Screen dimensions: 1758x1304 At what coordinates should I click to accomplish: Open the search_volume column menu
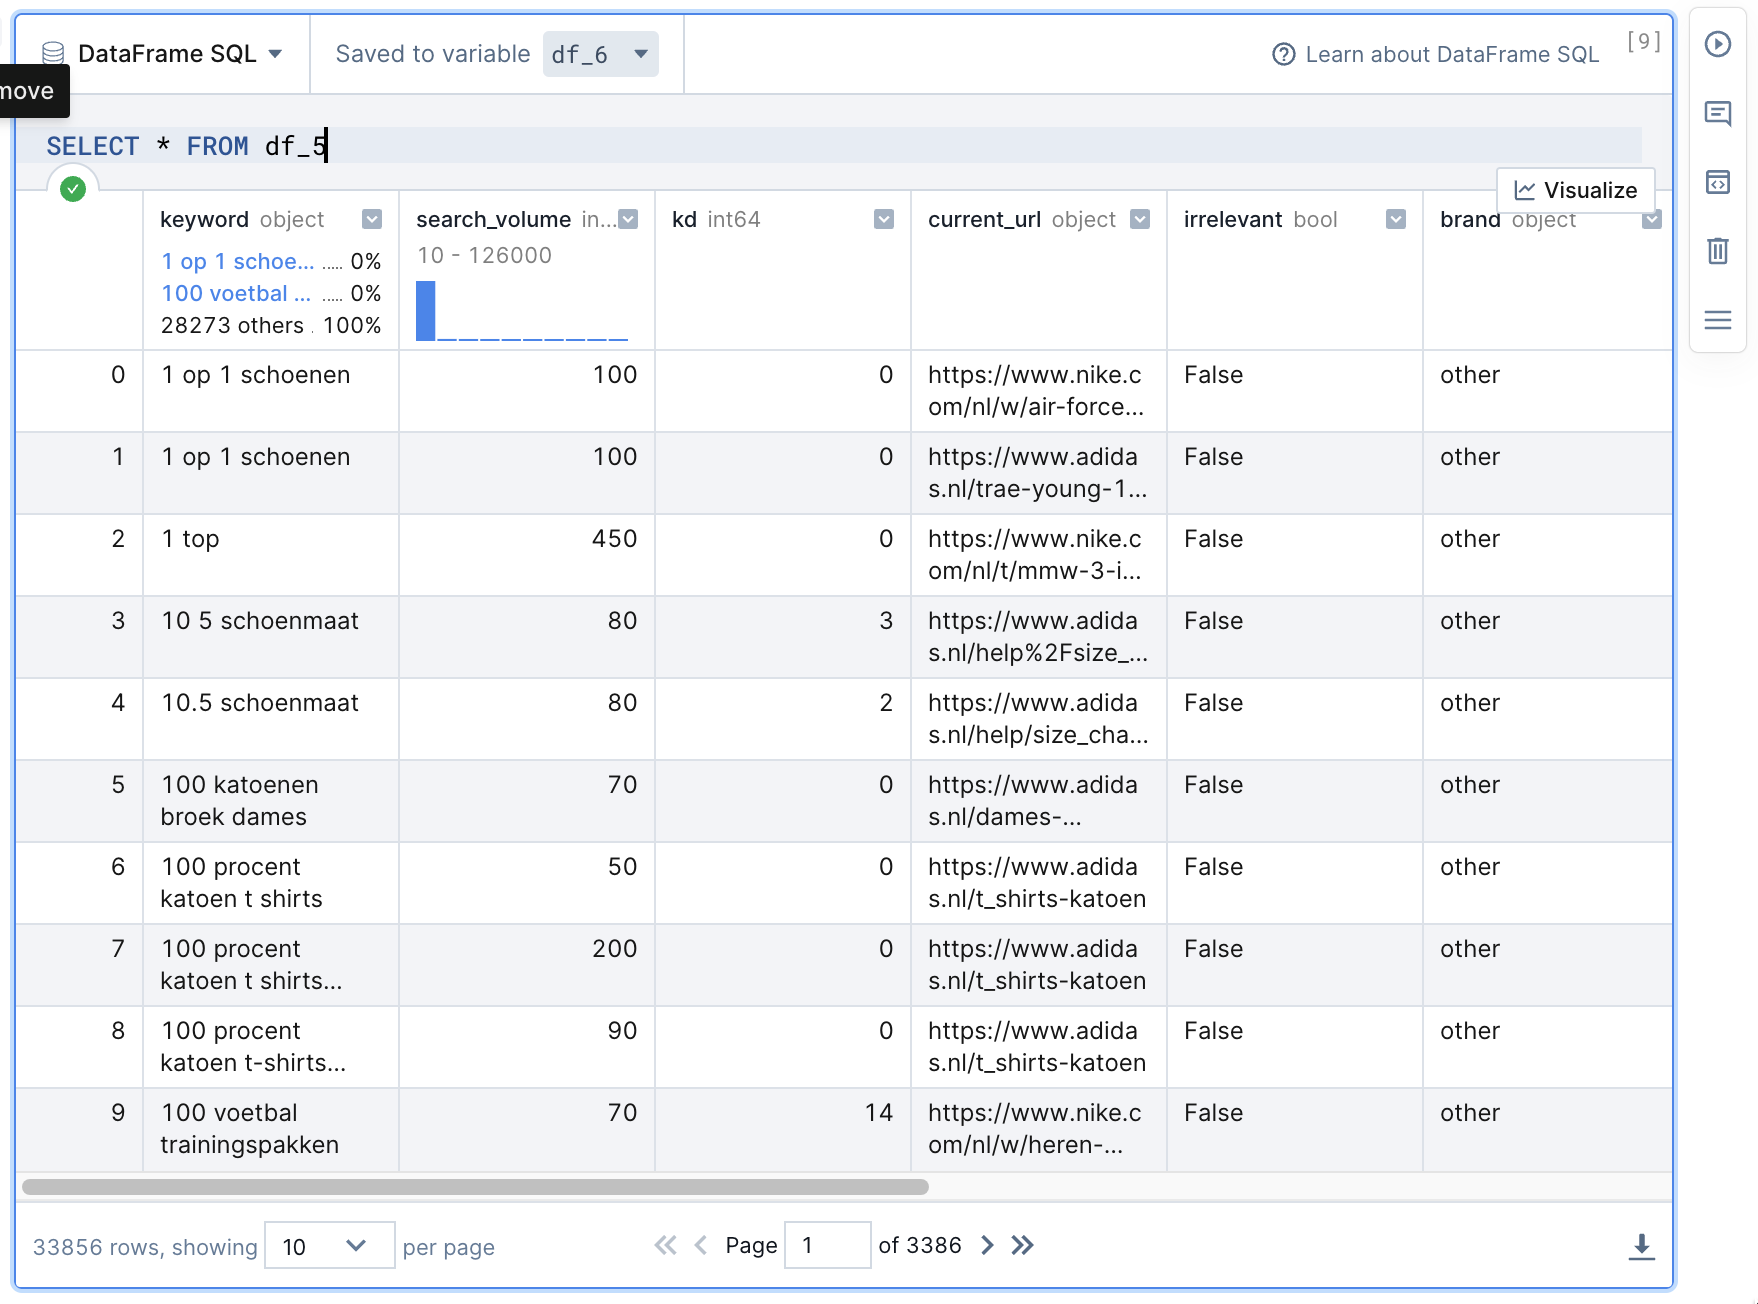point(628,219)
